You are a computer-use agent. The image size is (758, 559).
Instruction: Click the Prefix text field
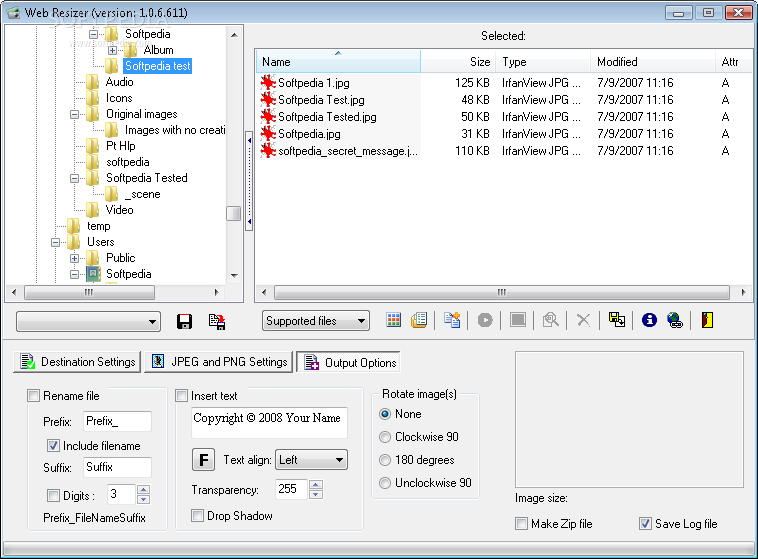117,421
